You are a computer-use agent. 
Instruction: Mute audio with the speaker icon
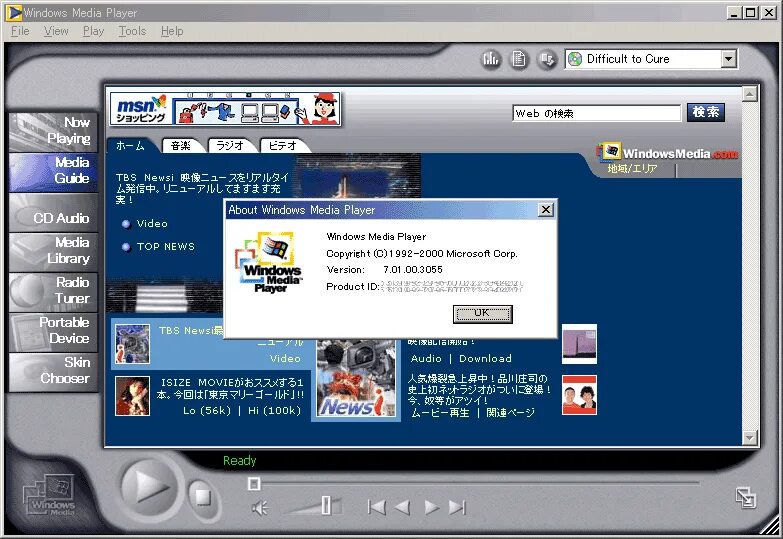[260, 509]
